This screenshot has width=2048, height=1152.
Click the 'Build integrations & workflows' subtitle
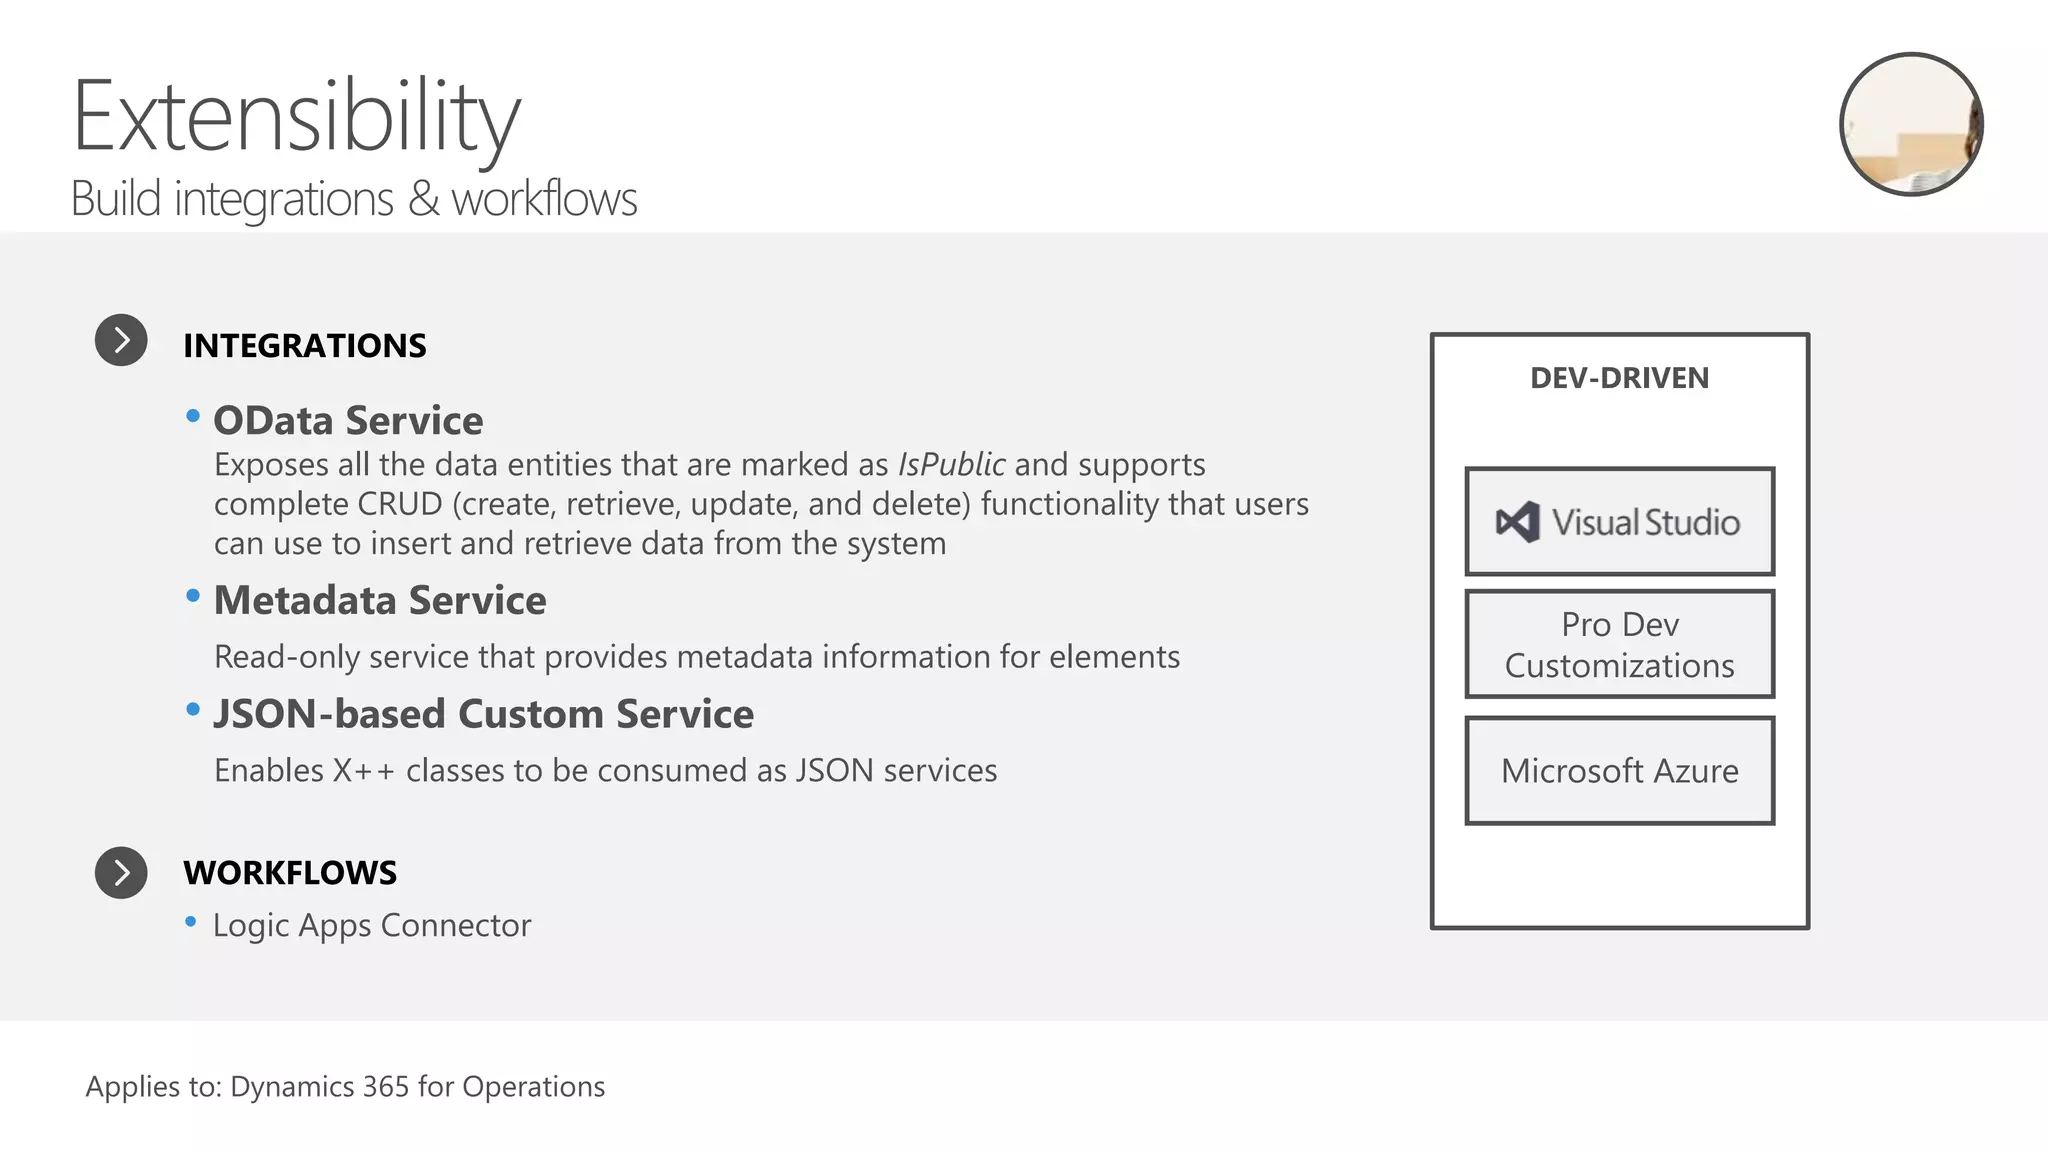[354, 199]
